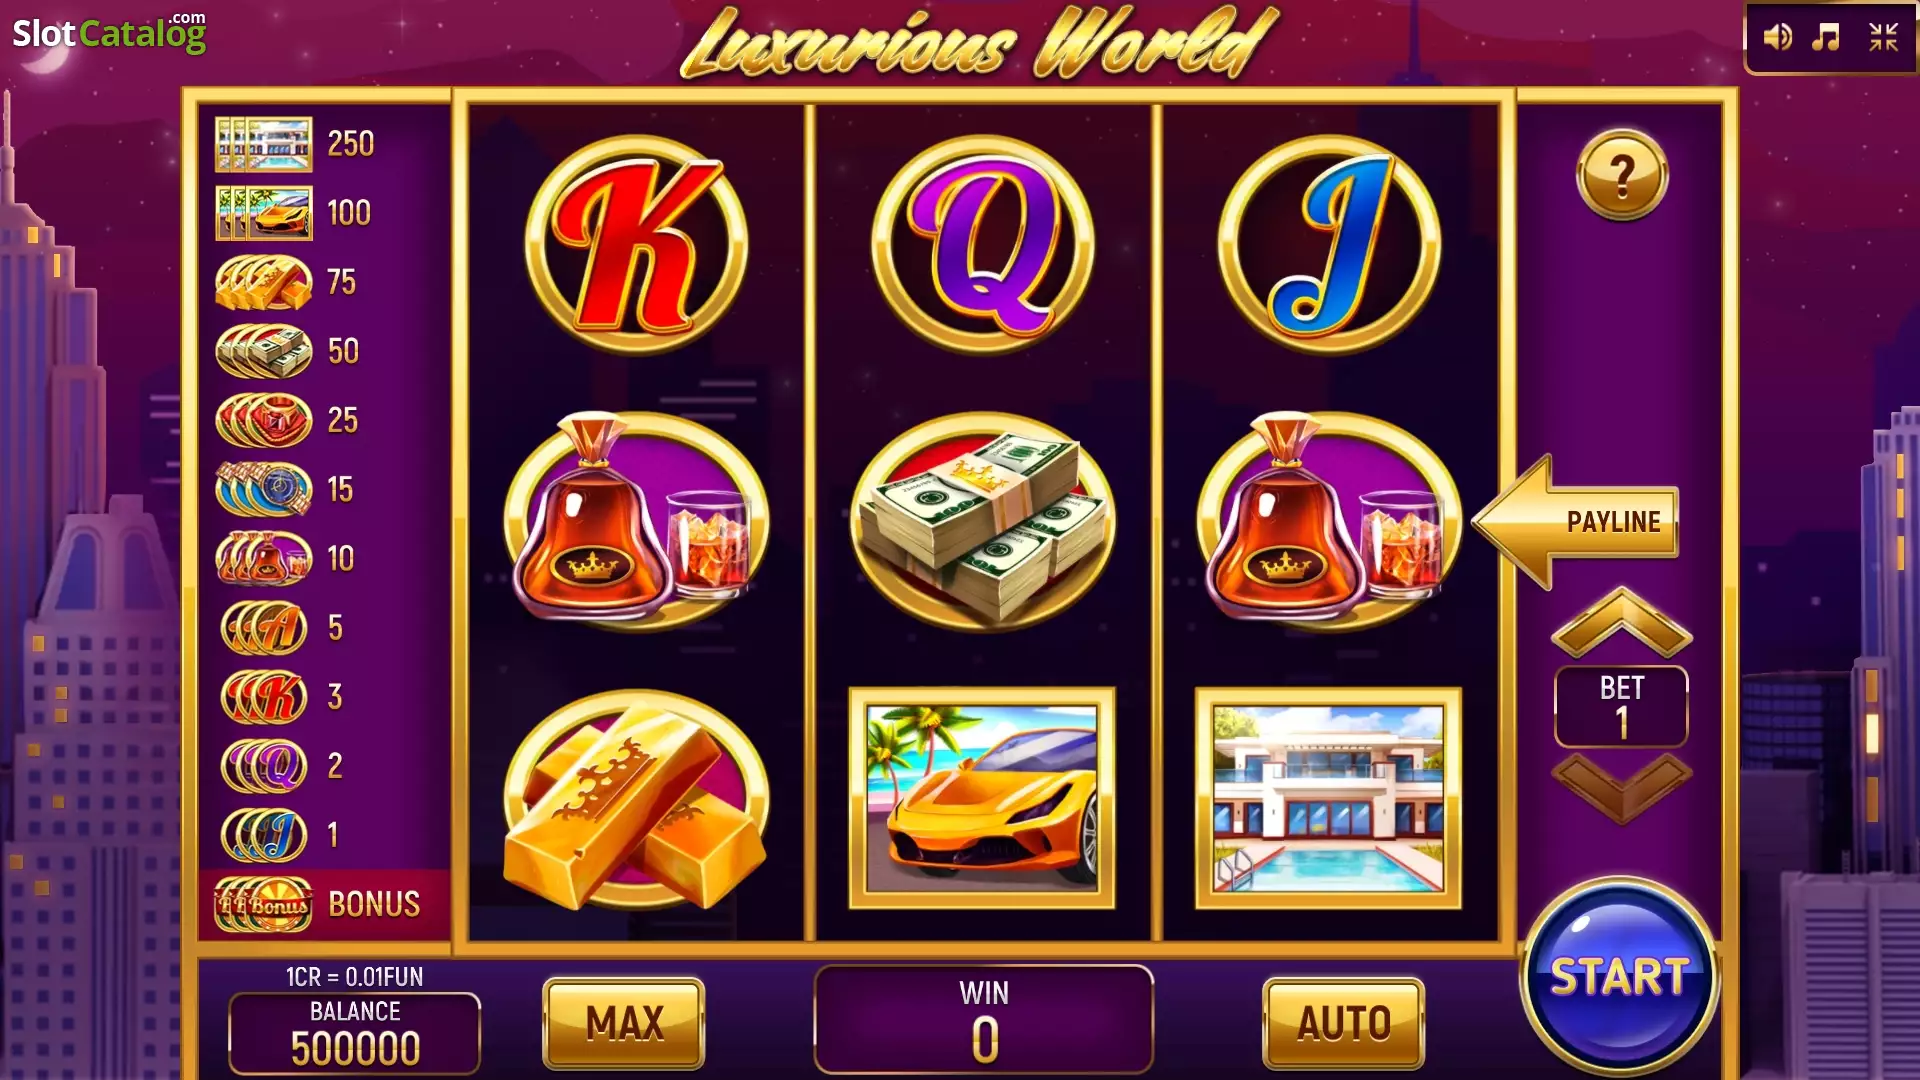Click the MAX bet button

click(x=624, y=1023)
